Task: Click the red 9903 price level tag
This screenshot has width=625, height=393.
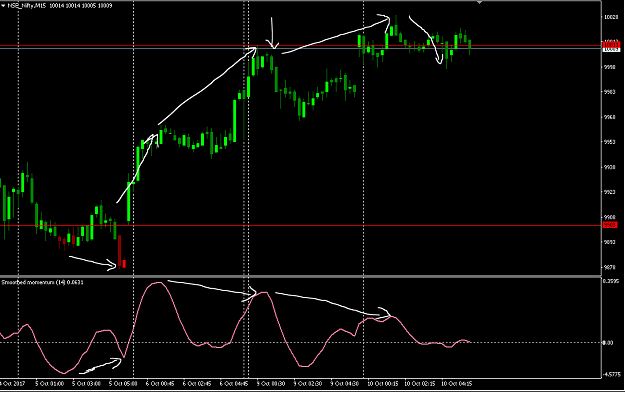Action: 610,226
